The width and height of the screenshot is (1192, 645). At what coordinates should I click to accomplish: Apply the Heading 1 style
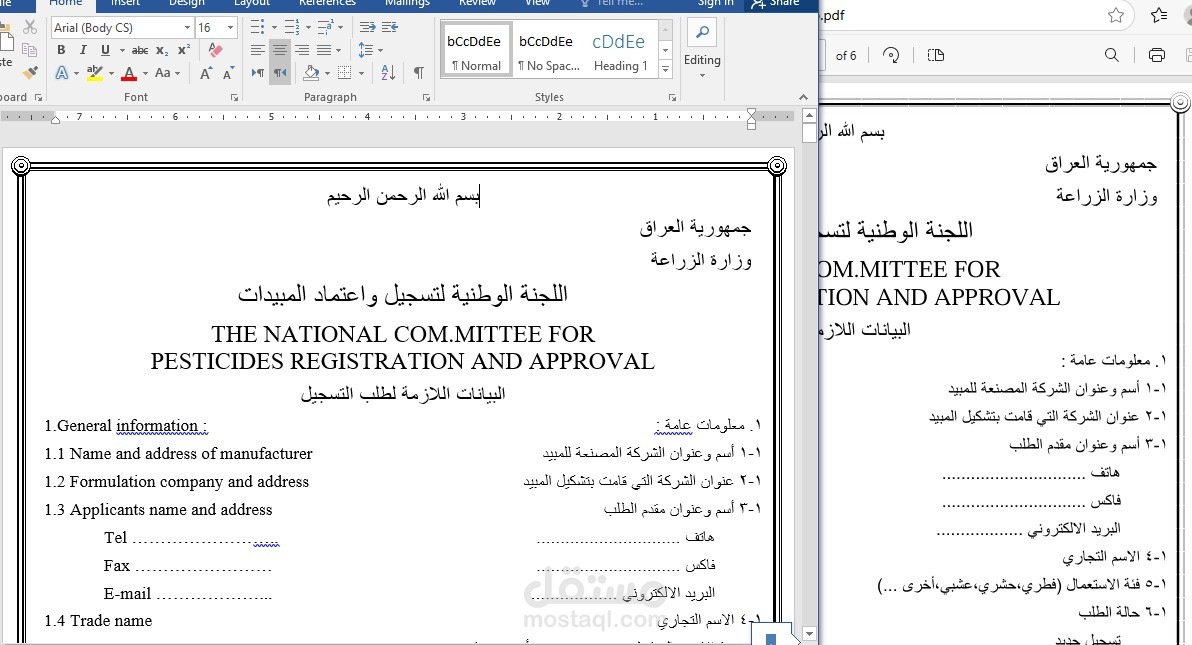(x=620, y=50)
